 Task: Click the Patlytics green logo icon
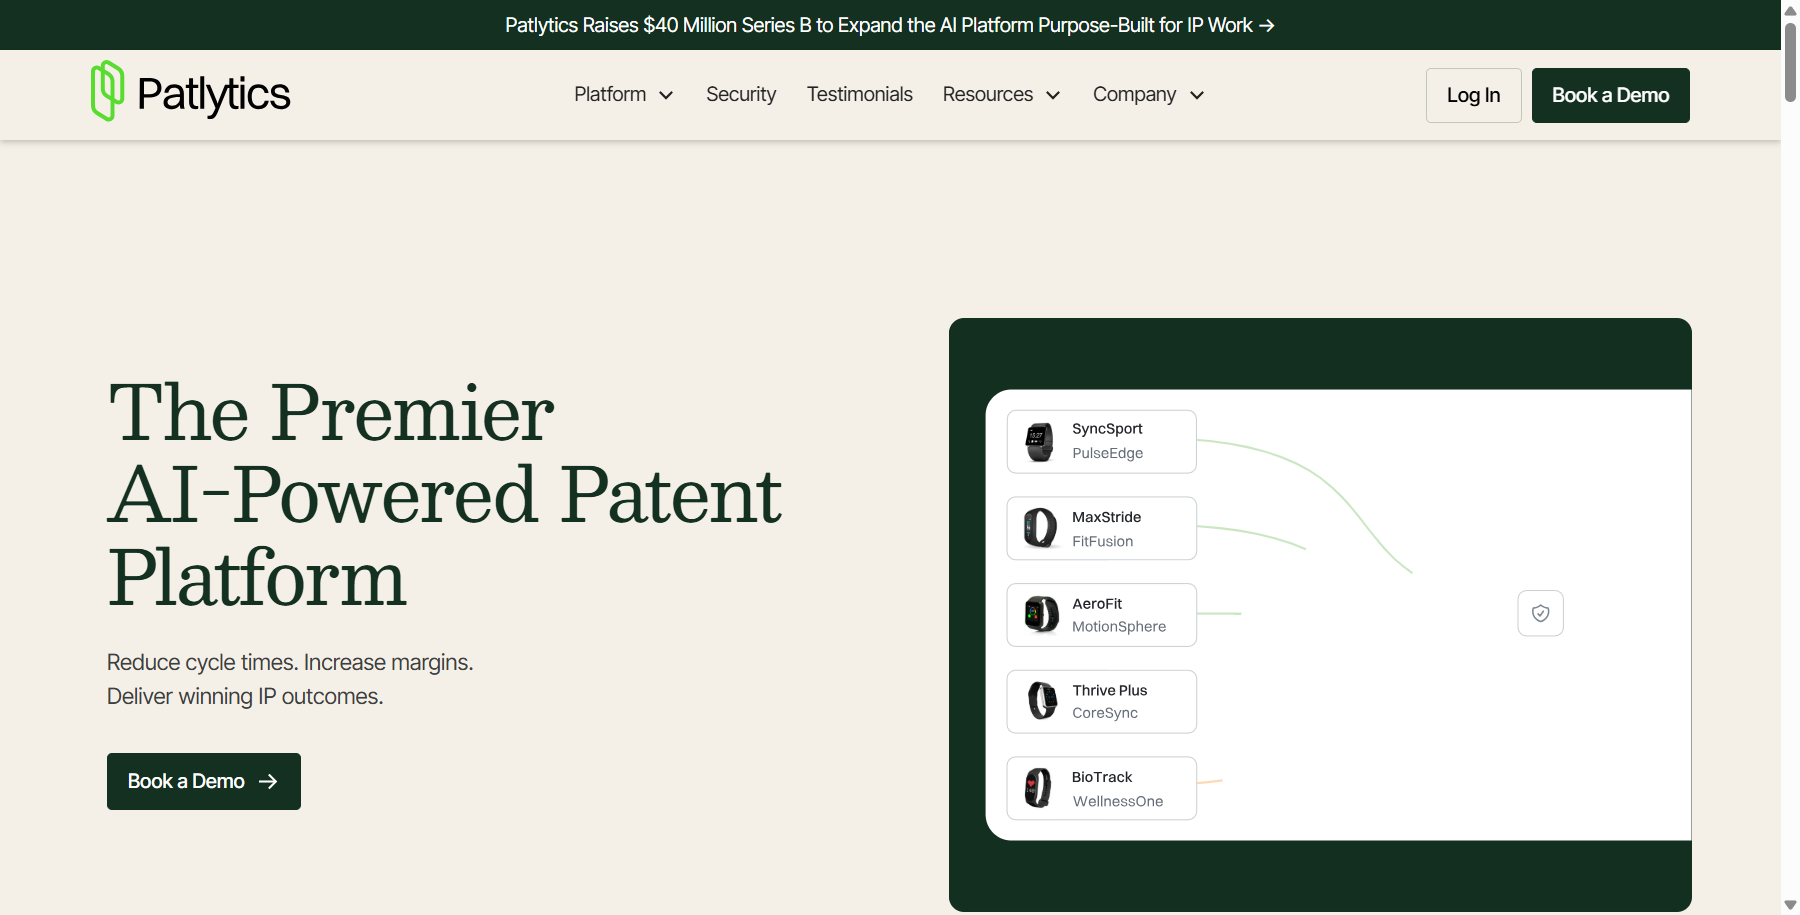pos(107,91)
